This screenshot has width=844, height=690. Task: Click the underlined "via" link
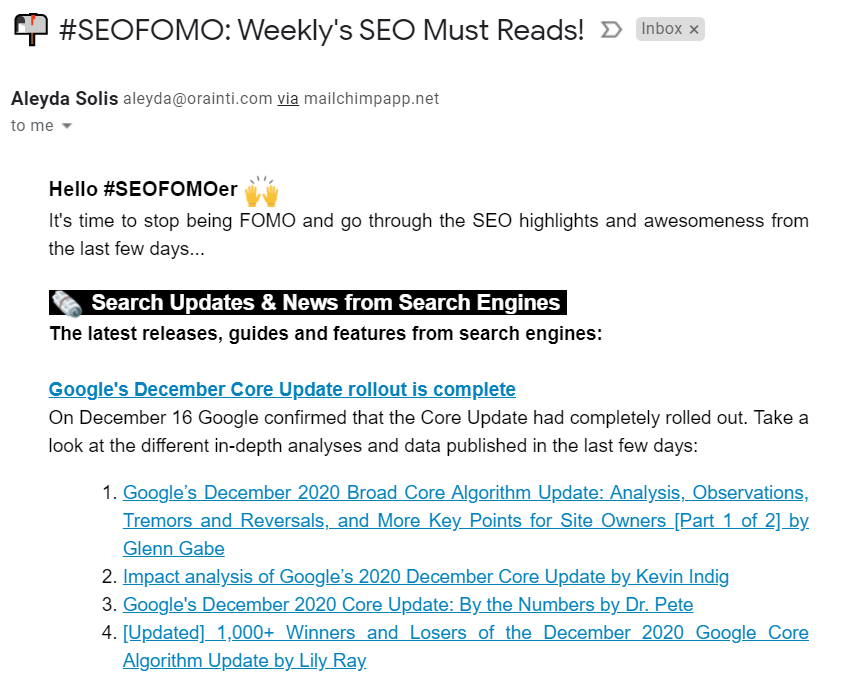pos(288,99)
